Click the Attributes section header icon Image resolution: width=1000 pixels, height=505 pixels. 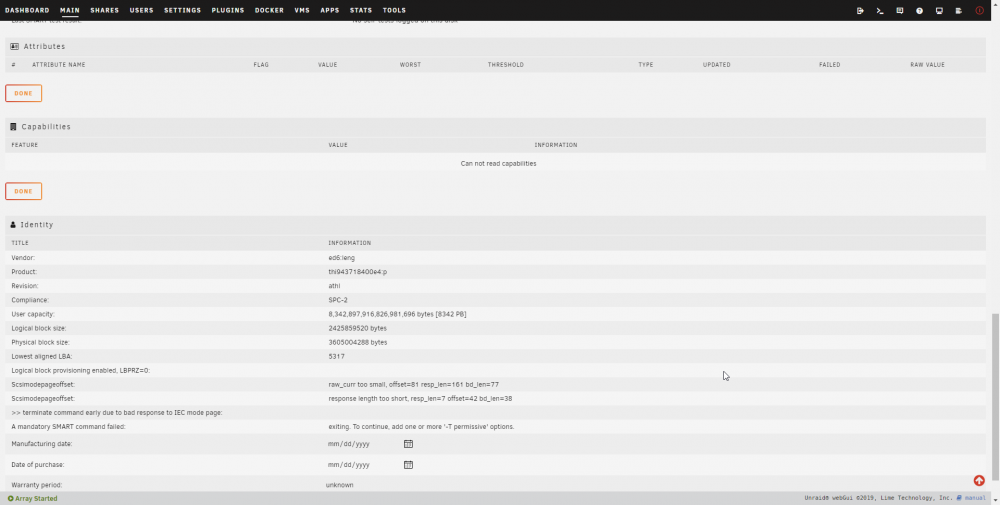coord(15,47)
